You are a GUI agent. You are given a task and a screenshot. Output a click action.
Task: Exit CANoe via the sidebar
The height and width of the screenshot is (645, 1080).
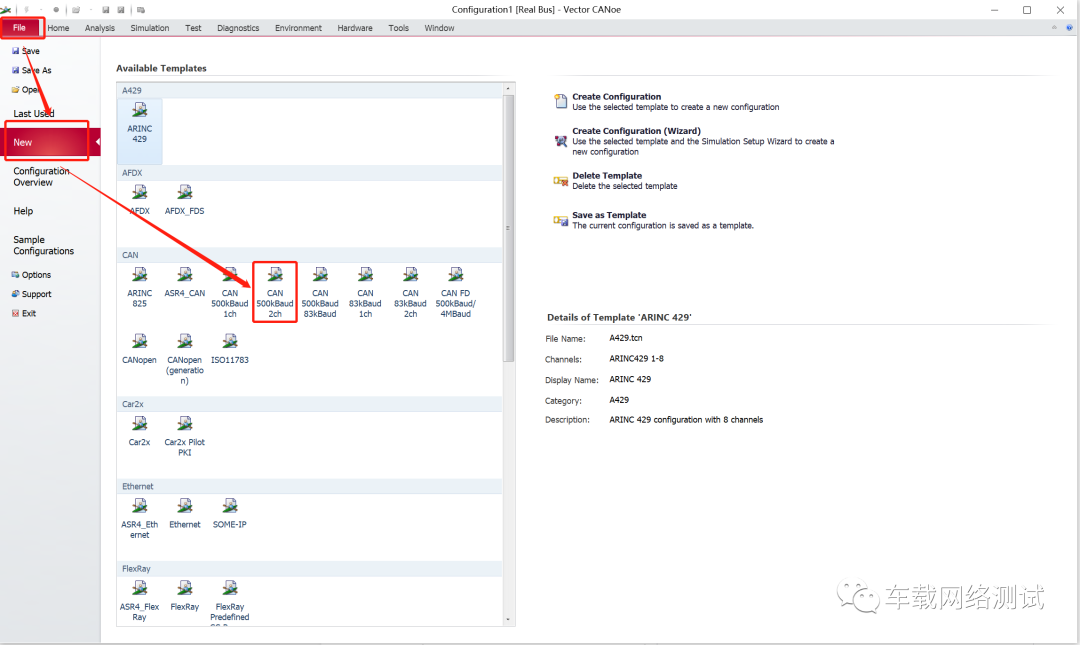tap(23, 314)
